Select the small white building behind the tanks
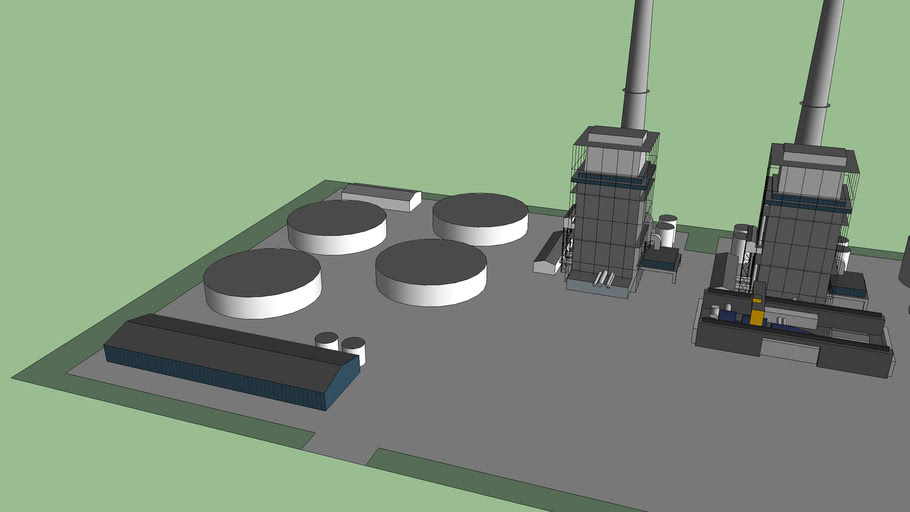Screen dimensions: 910x512 pos(380,196)
